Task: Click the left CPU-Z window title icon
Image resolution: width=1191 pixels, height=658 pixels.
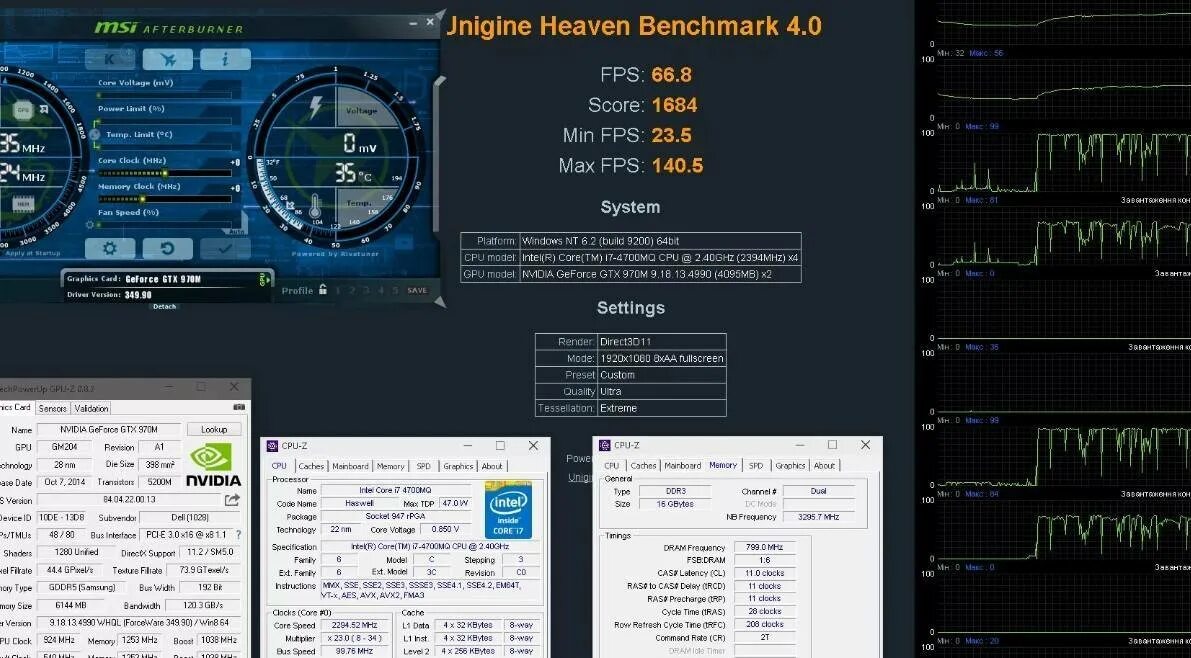Action: tap(272, 446)
